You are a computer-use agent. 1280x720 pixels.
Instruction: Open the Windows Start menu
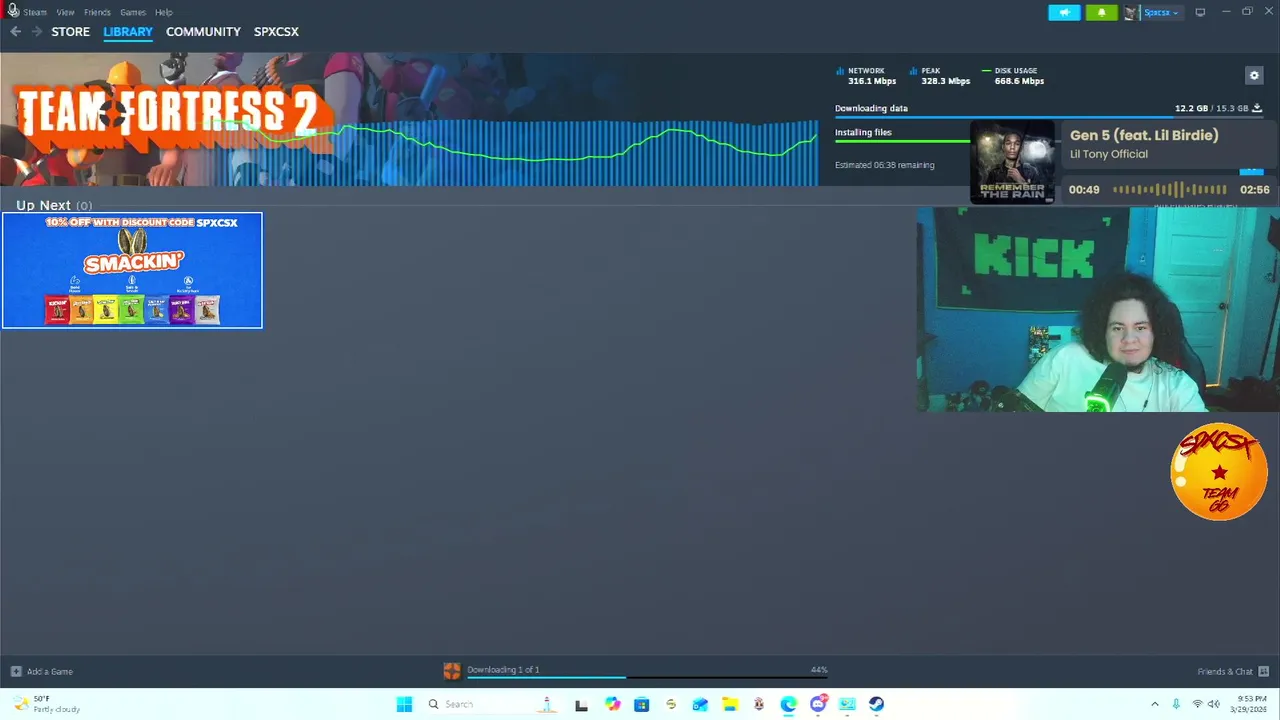tap(404, 704)
